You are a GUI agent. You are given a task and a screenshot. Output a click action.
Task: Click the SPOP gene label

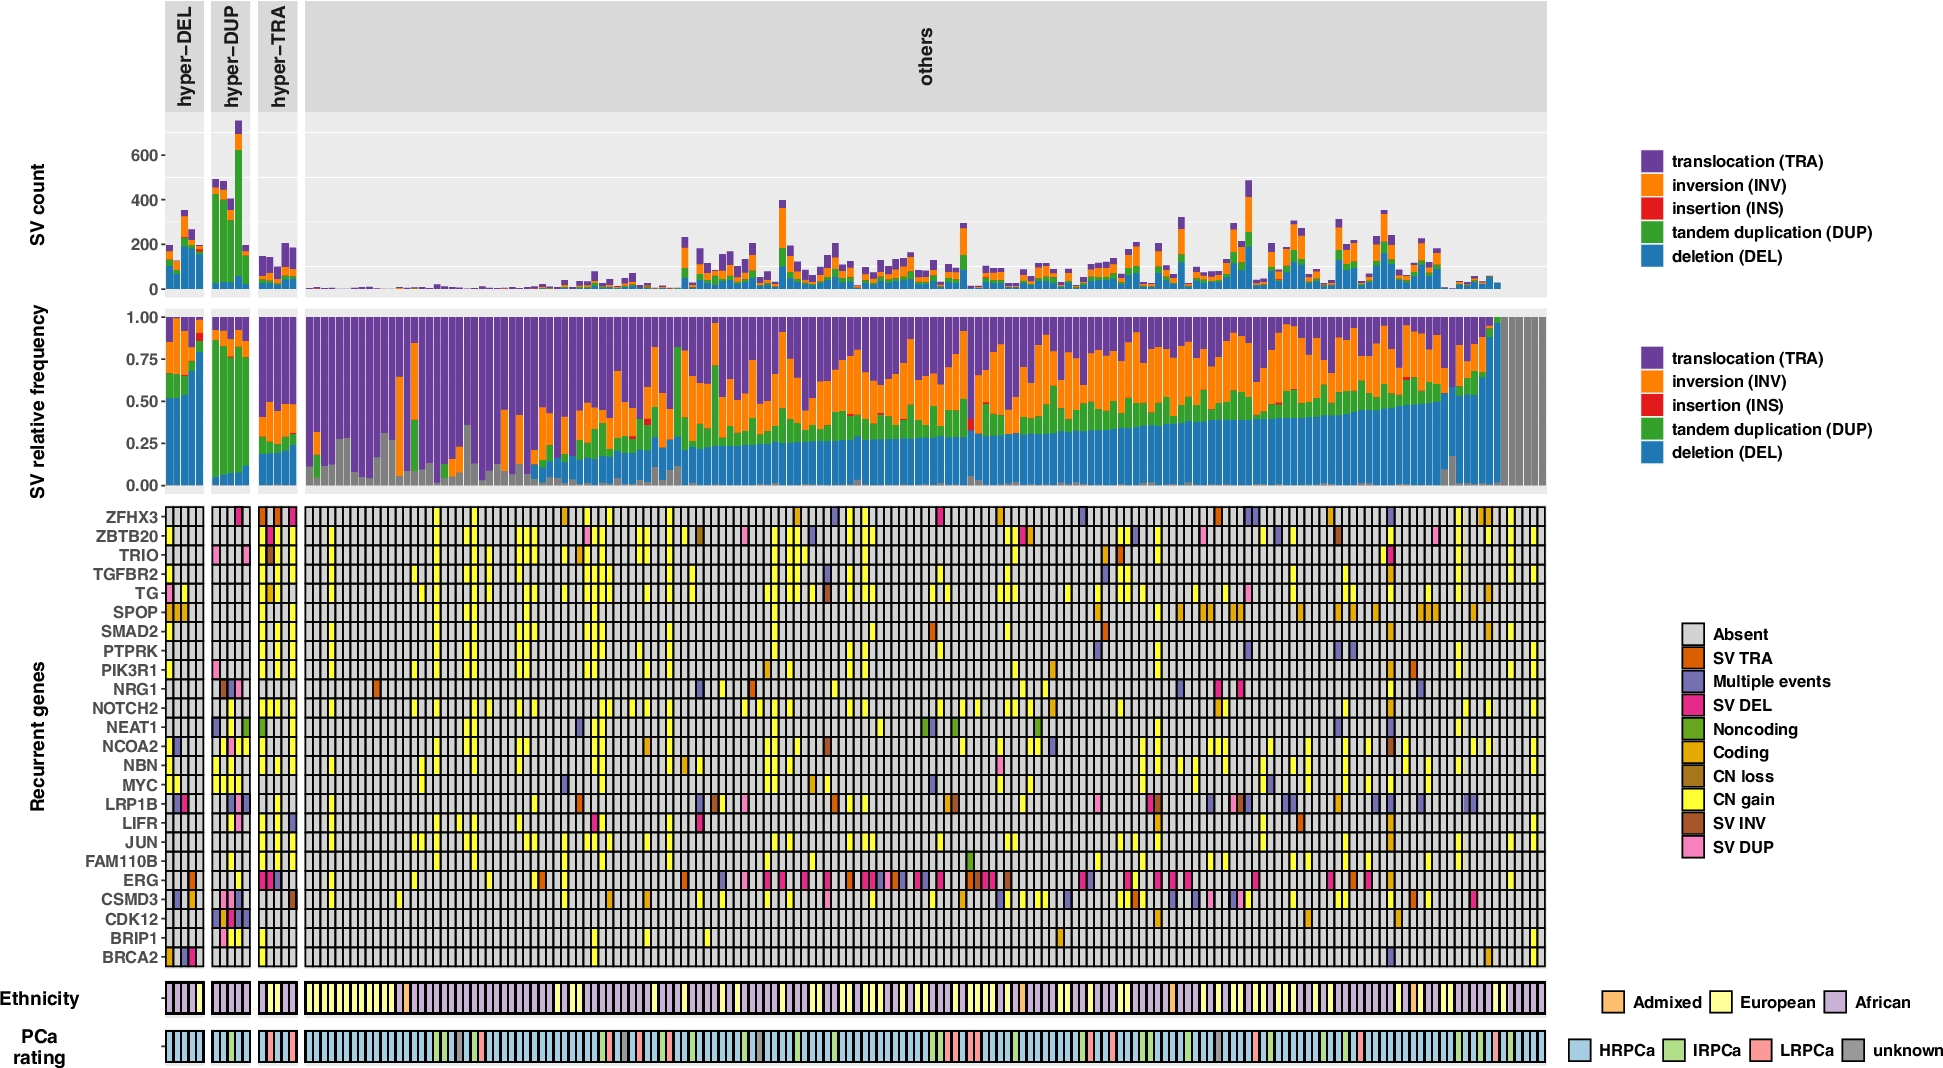pyautogui.click(x=135, y=612)
